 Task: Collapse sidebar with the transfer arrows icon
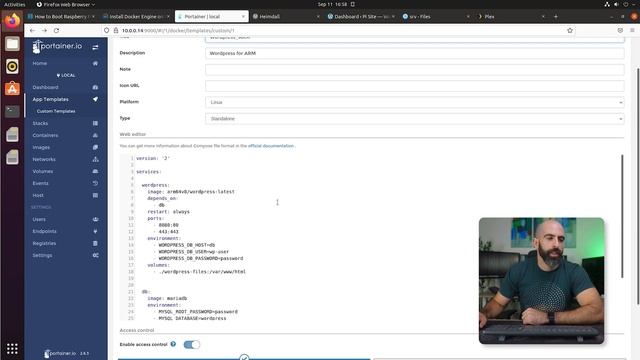coord(95,47)
